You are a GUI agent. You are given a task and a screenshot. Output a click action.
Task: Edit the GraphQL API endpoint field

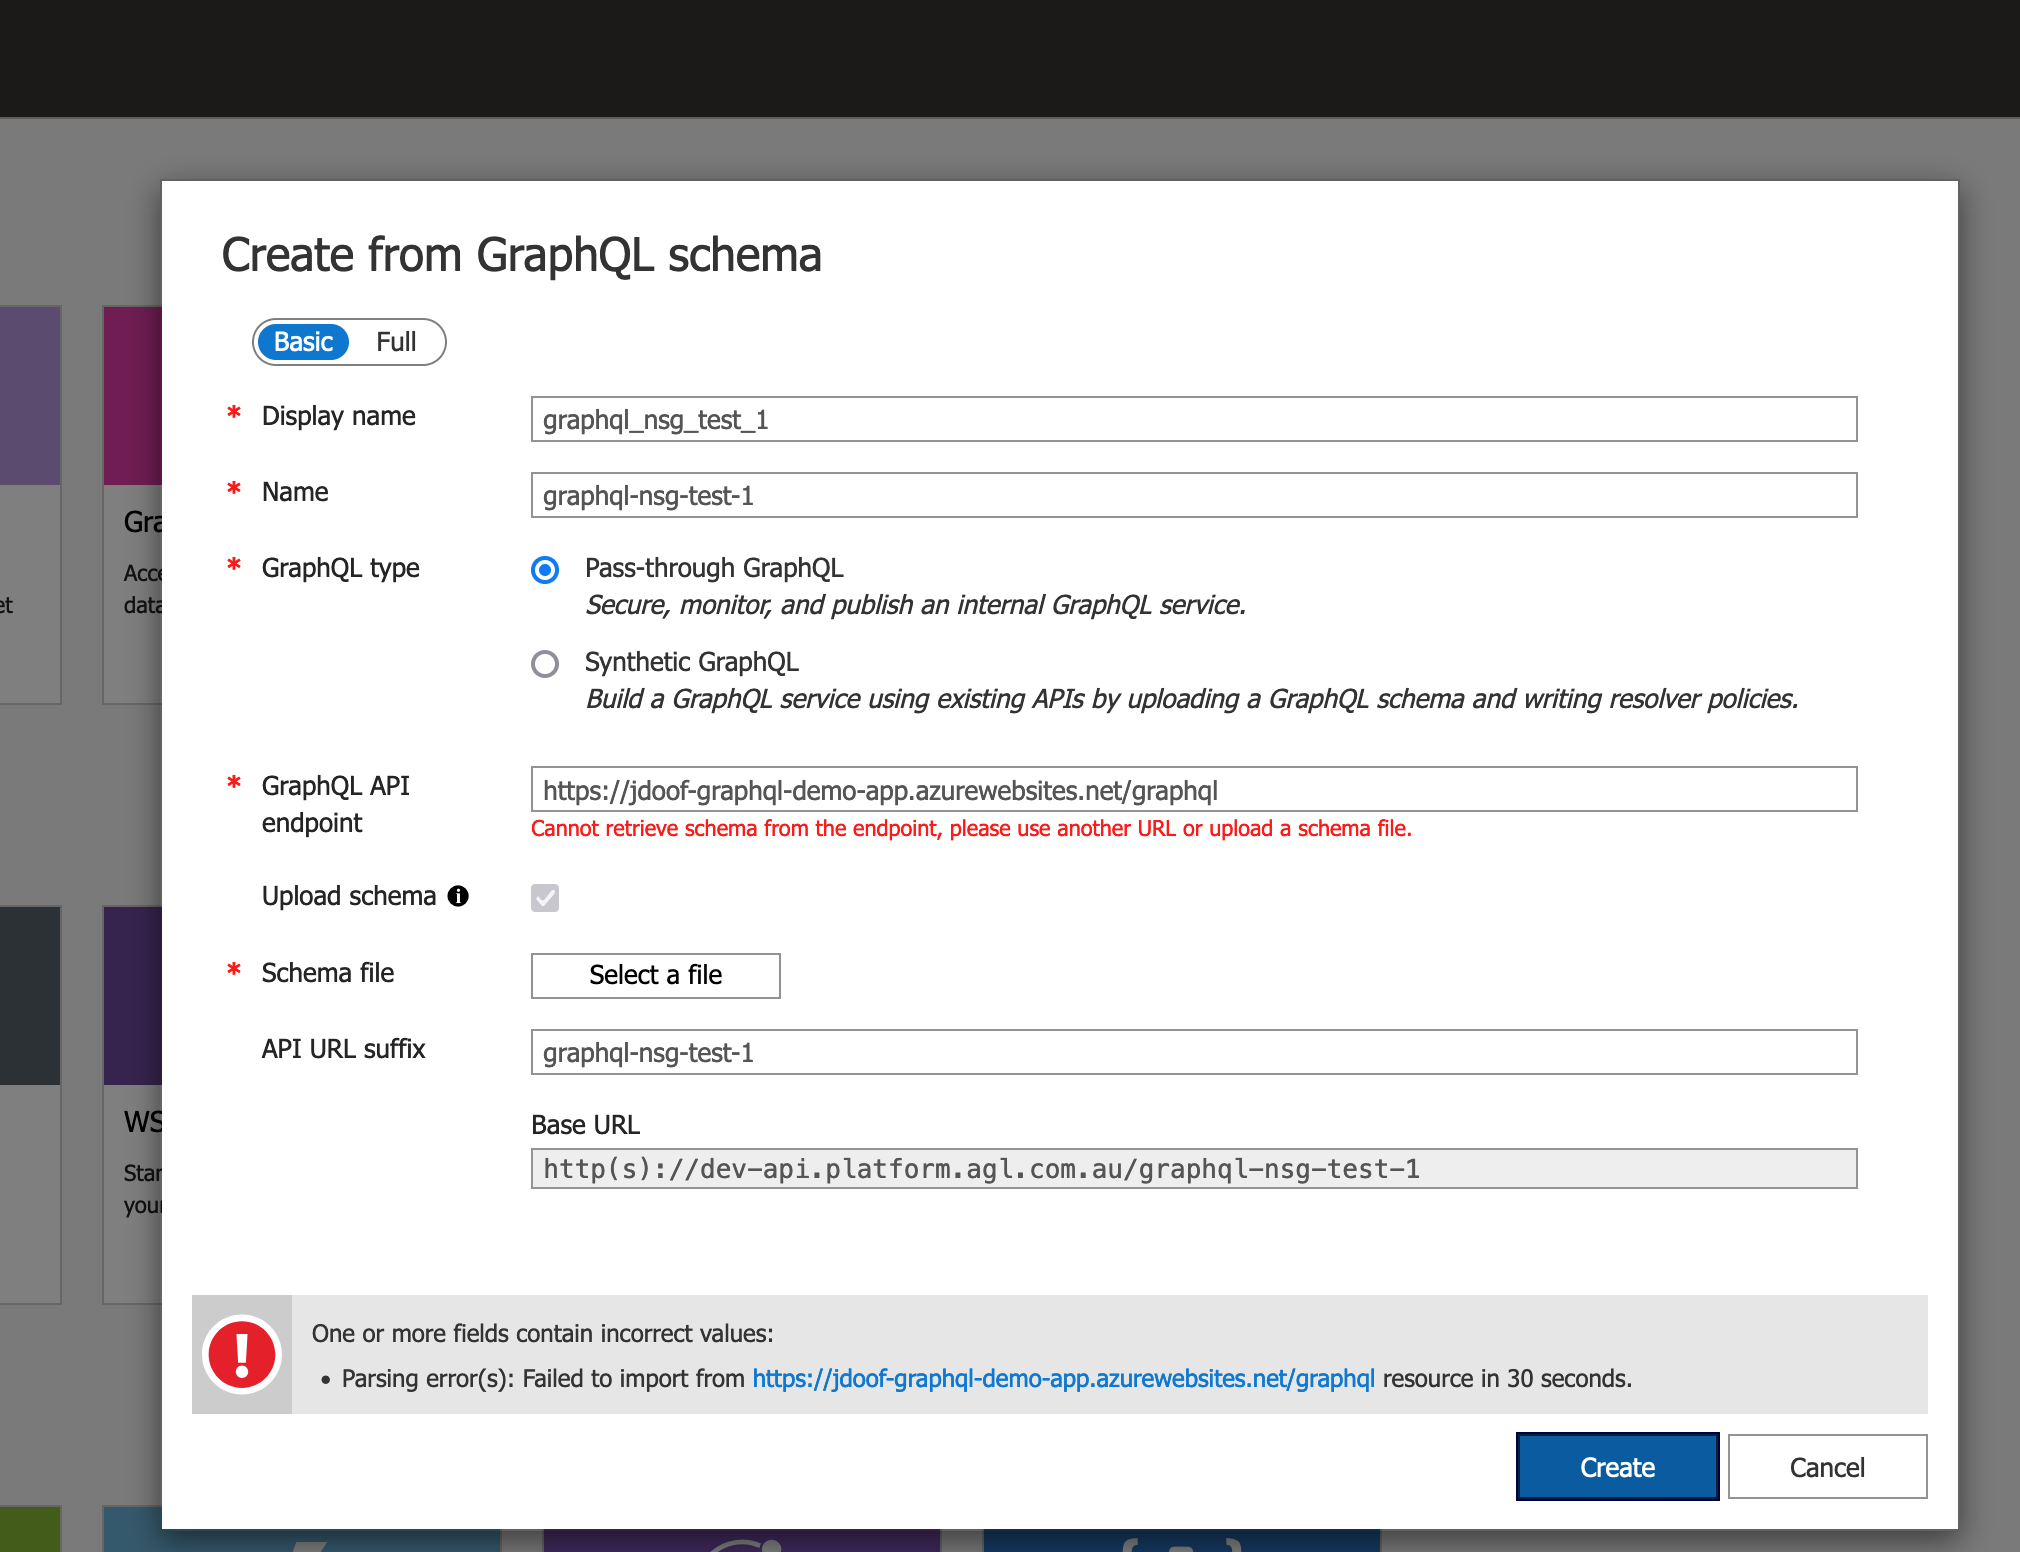coord(1194,790)
